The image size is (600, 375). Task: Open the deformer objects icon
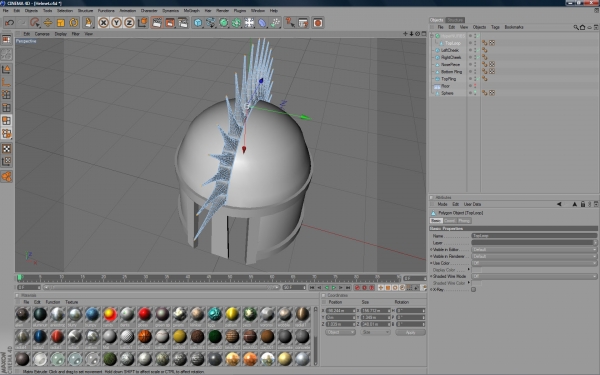[262, 23]
